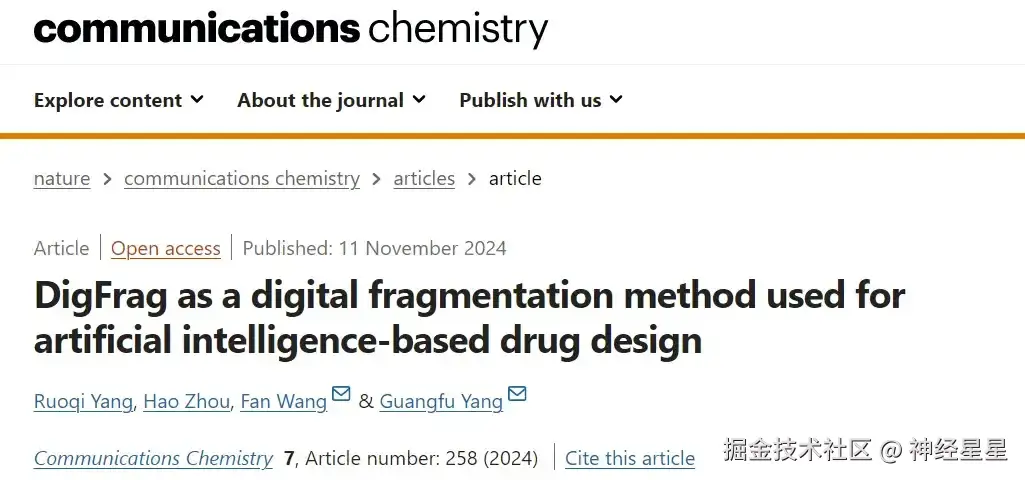Click the DigFrag article title heading
1025x480 pixels.
(x=469, y=318)
